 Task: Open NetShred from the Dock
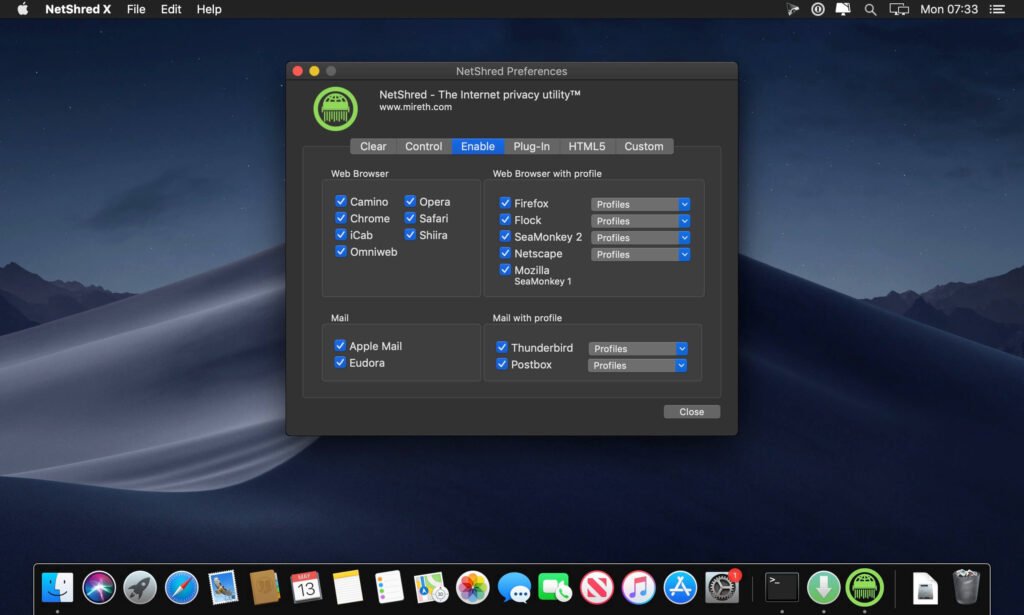point(862,588)
